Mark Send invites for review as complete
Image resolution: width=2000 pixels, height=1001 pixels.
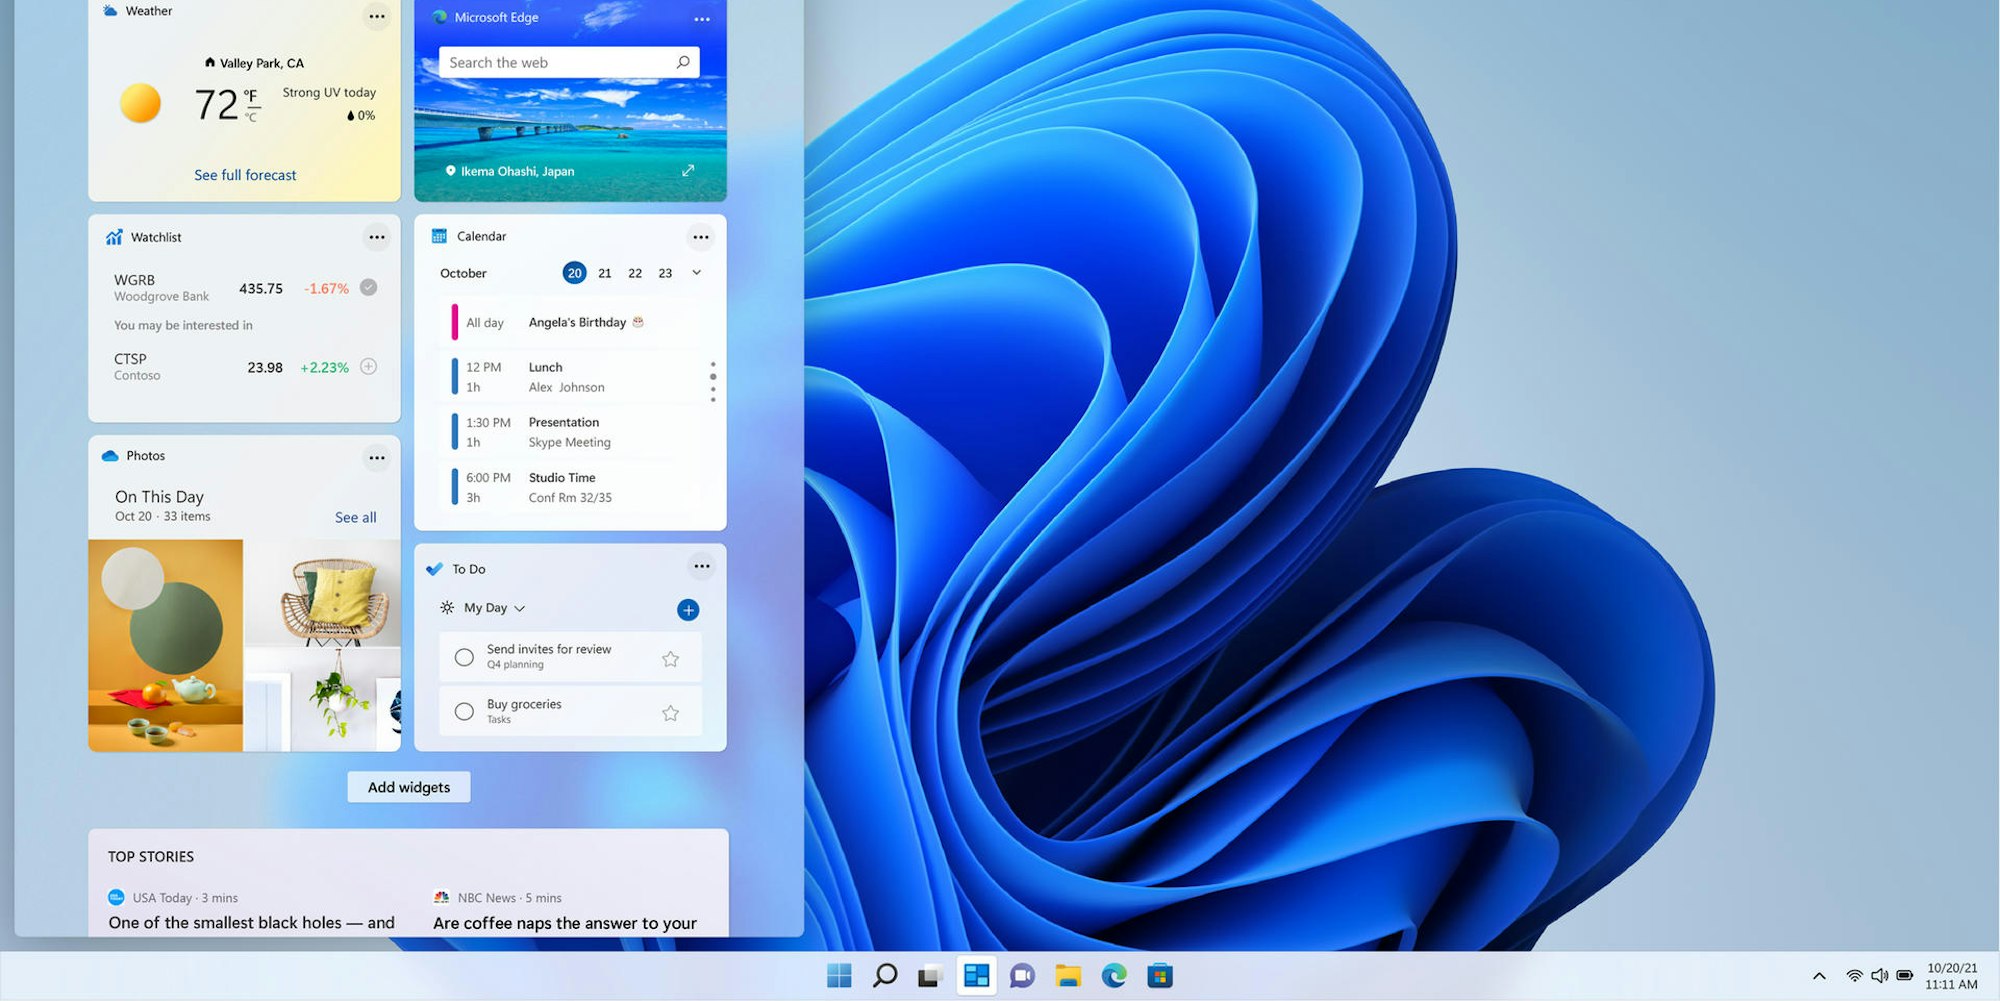[x=464, y=658]
